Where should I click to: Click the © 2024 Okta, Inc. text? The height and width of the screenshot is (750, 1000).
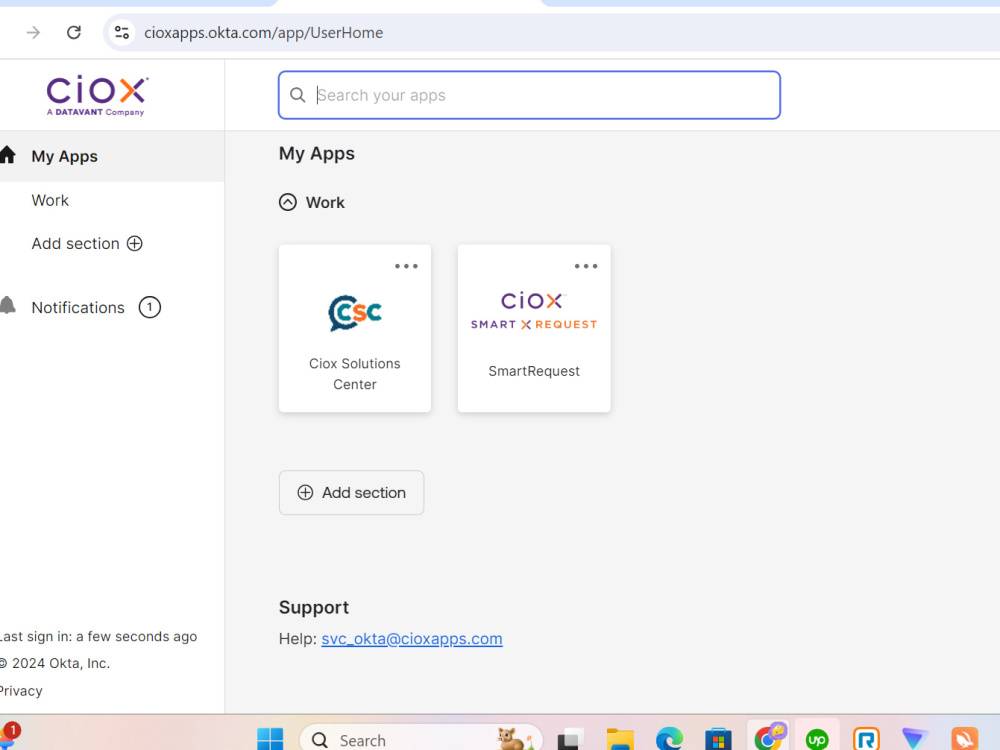pos(55,663)
